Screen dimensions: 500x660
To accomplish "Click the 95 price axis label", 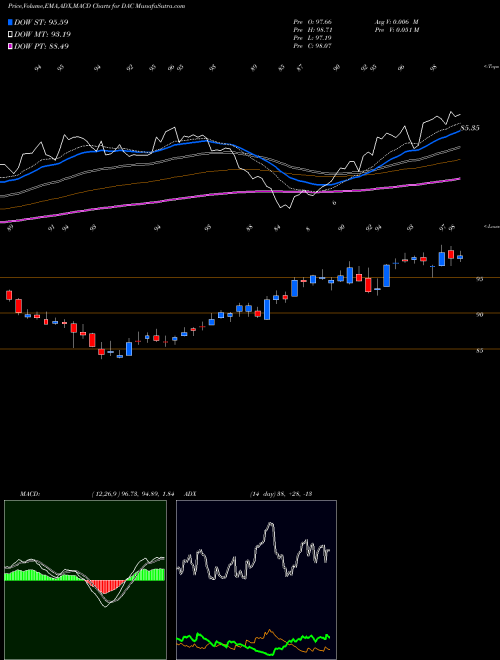I will [x=480, y=279].
